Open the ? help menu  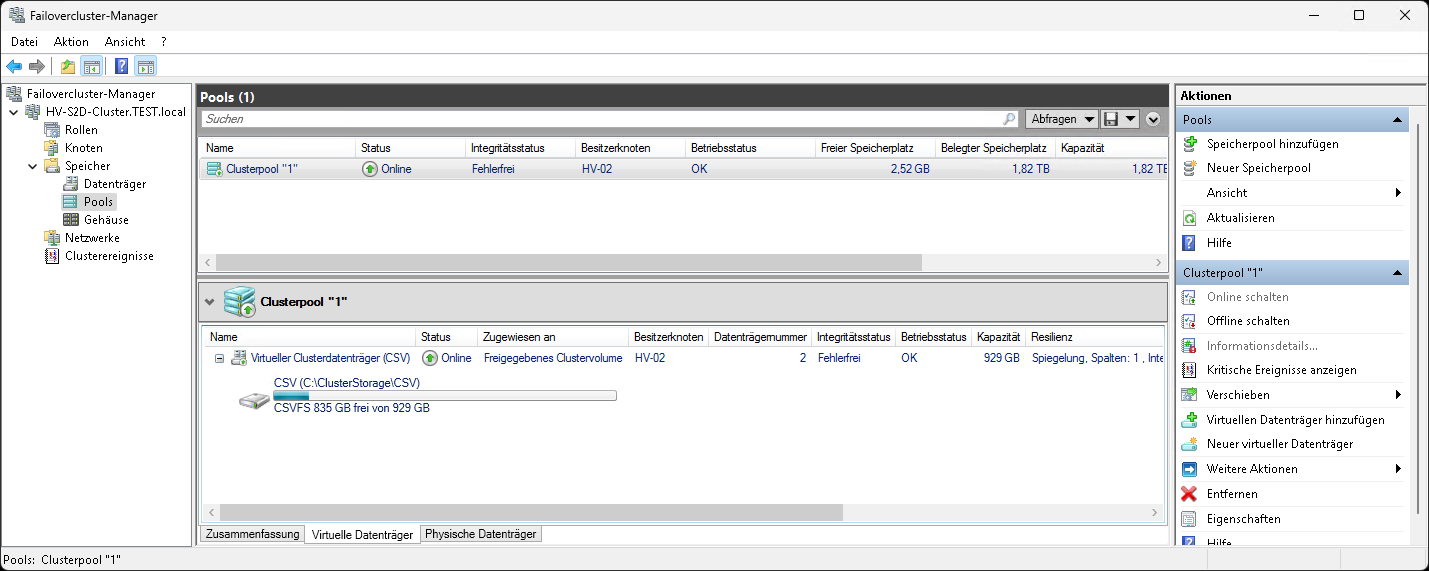(x=163, y=42)
